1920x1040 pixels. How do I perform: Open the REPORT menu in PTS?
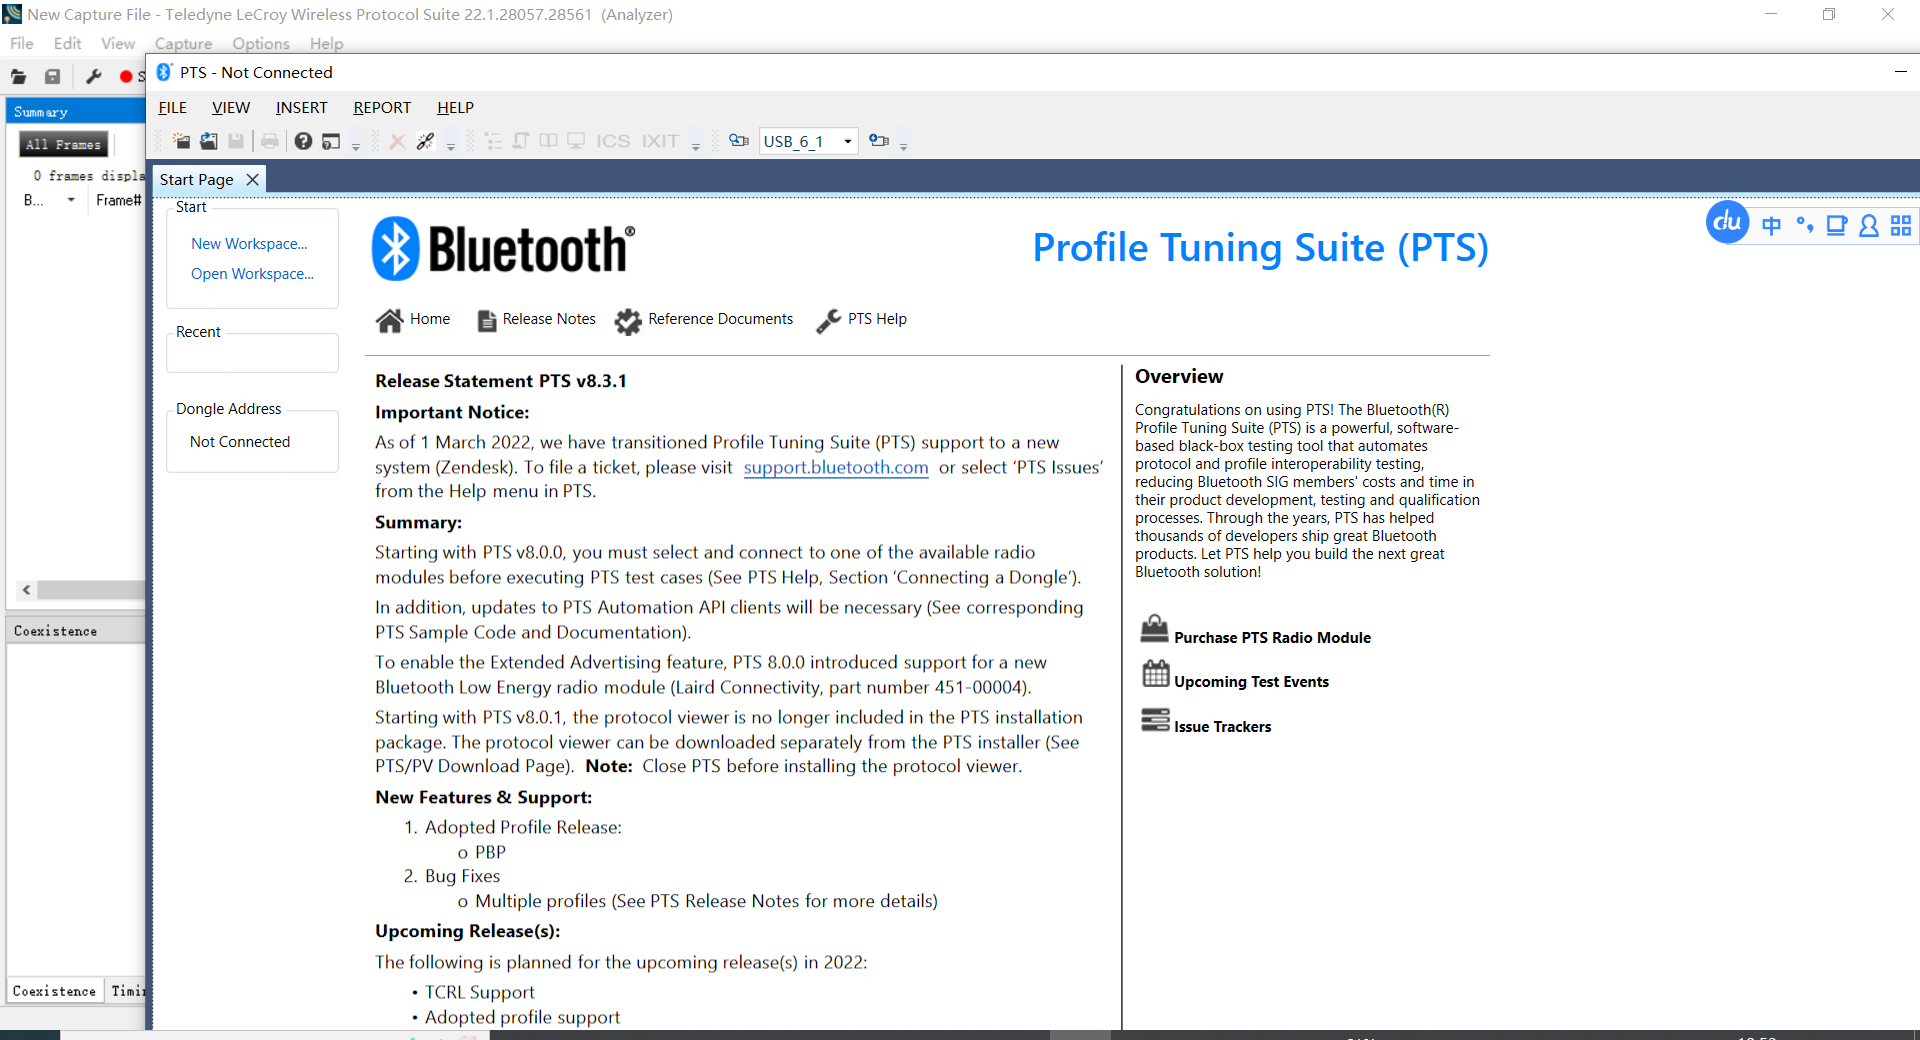(x=382, y=107)
